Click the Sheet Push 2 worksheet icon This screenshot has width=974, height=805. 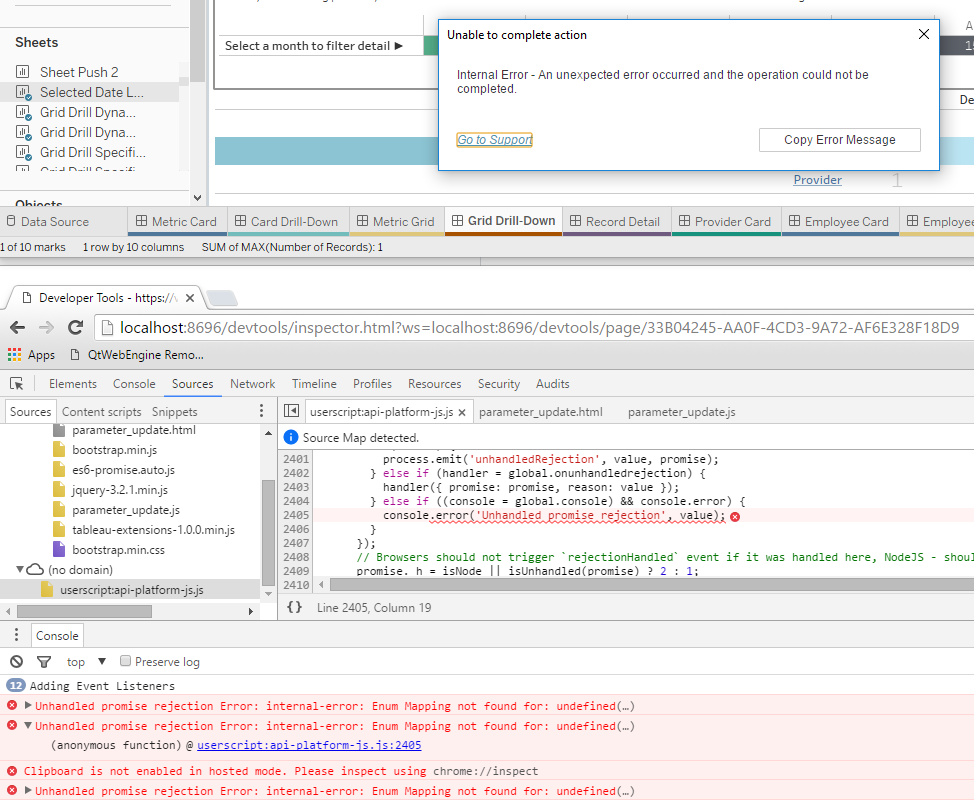(22, 72)
